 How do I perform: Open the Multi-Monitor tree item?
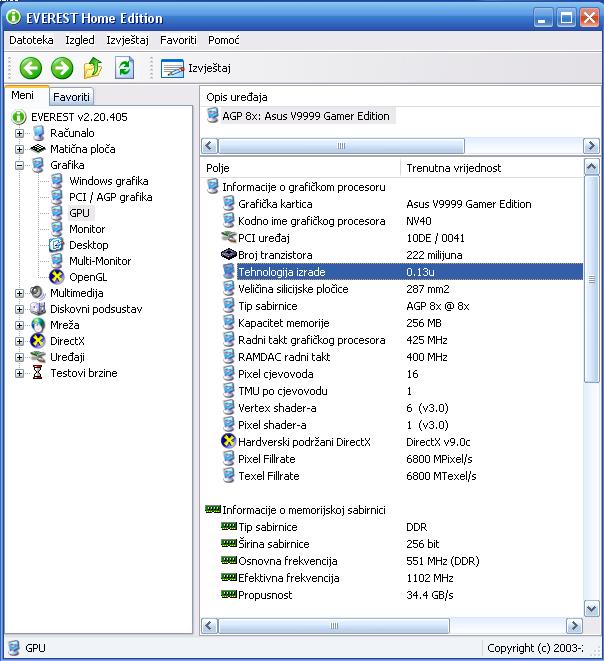100,261
